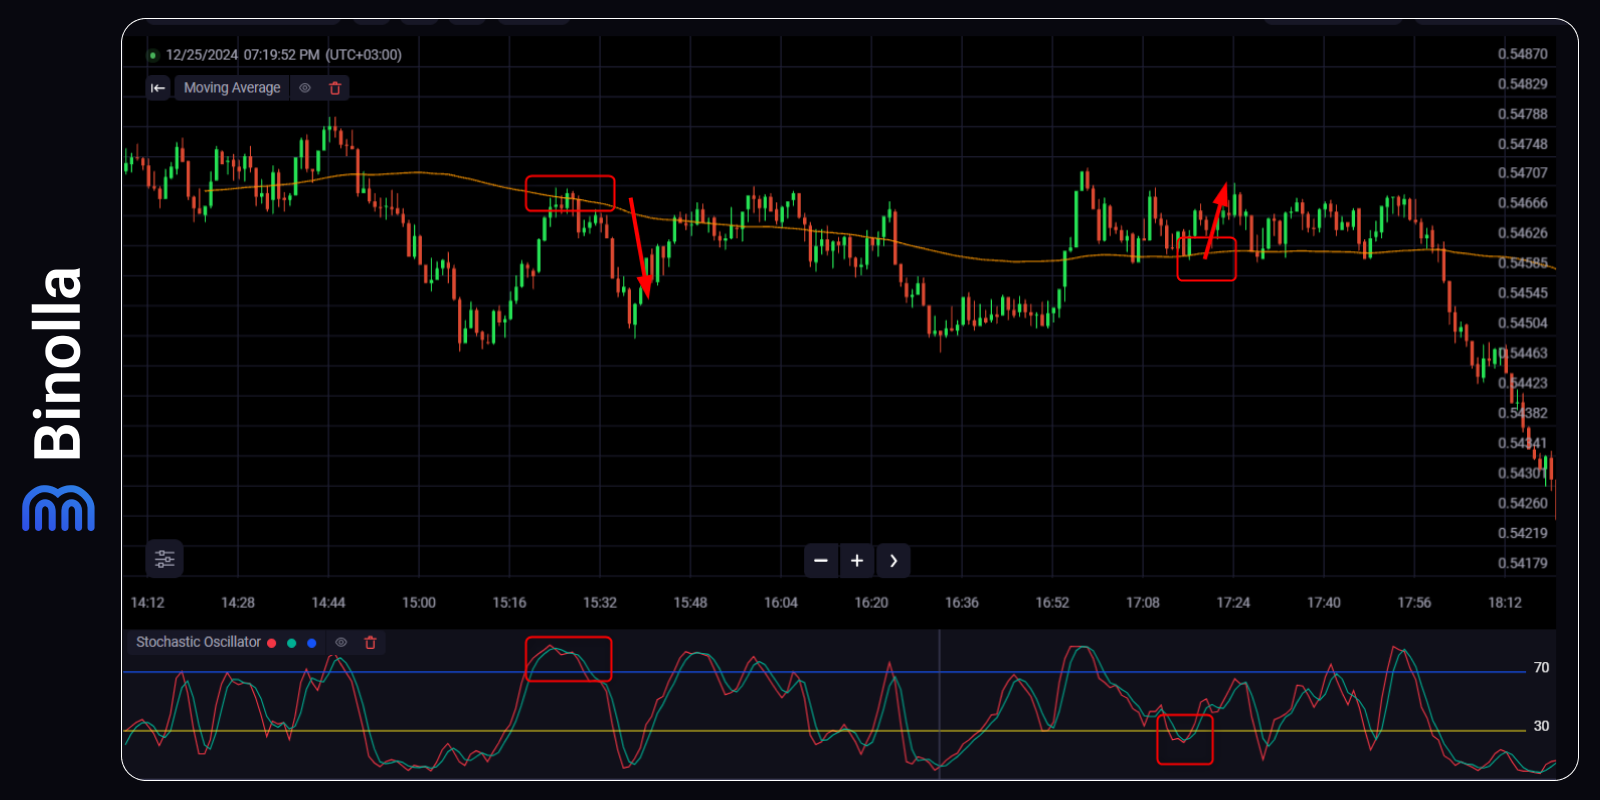The image size is (1600, 800).
Task: Remove the Stochastic Oscillator with its trash icon
Action: pyautogui.click(x=370, y=643)
